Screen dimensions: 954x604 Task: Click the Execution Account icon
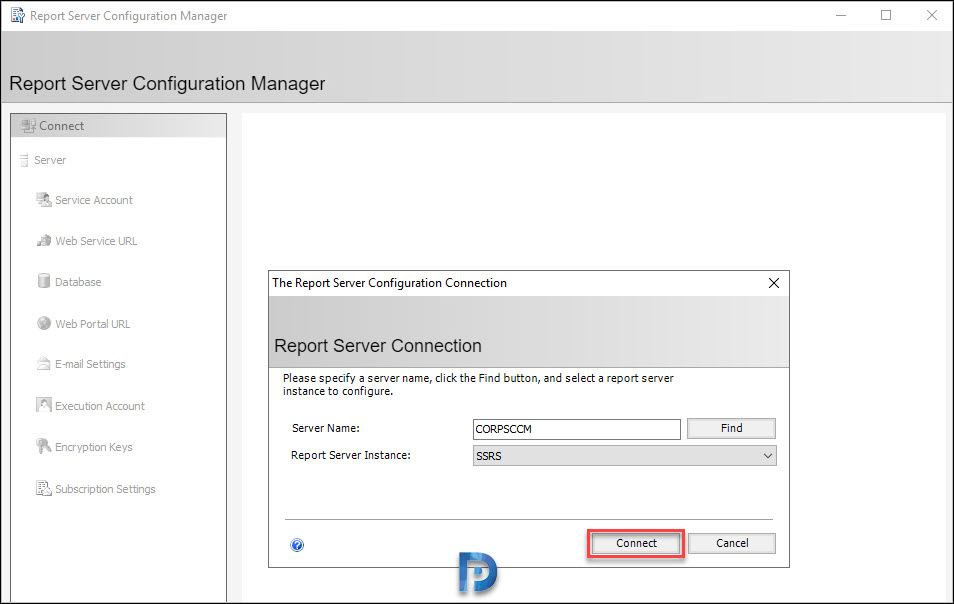(43, 405)
